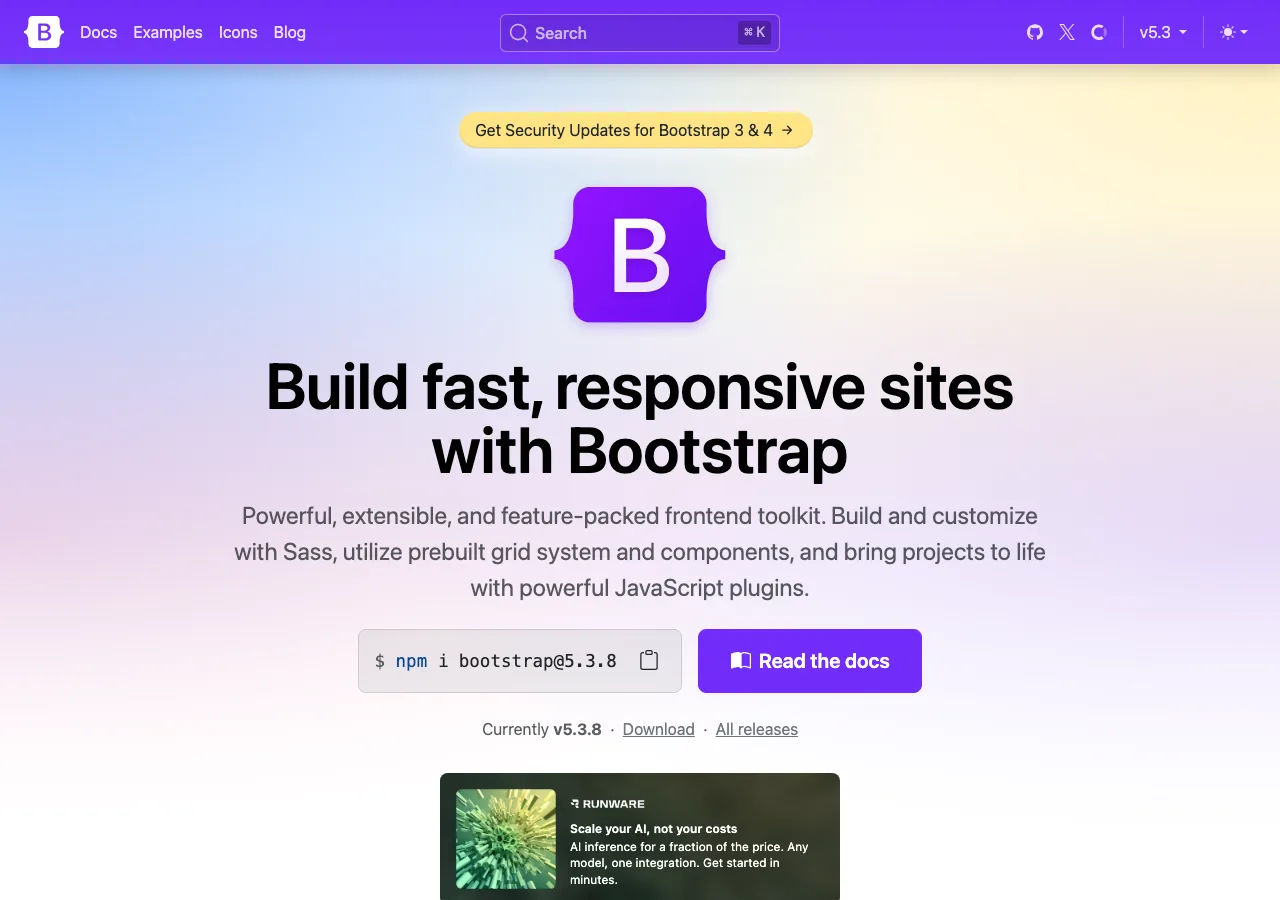1280x900 pixels.
Task: Open the GitHub icon link
Action: click(x=1035, y=32)
